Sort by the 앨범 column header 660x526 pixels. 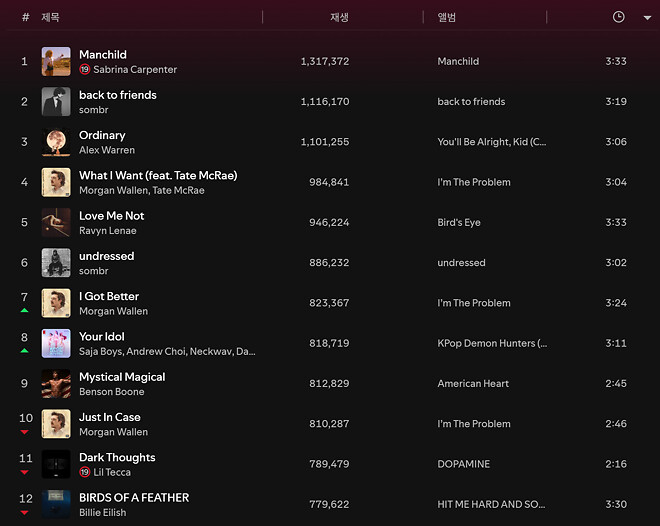(x=447, y=17)
